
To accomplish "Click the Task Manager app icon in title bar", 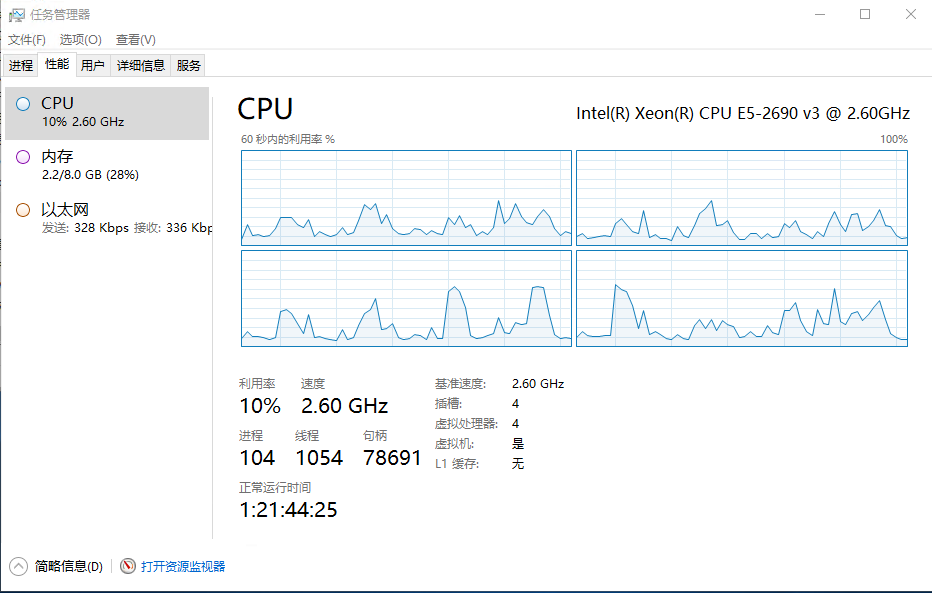I will [x=17, y=14].
